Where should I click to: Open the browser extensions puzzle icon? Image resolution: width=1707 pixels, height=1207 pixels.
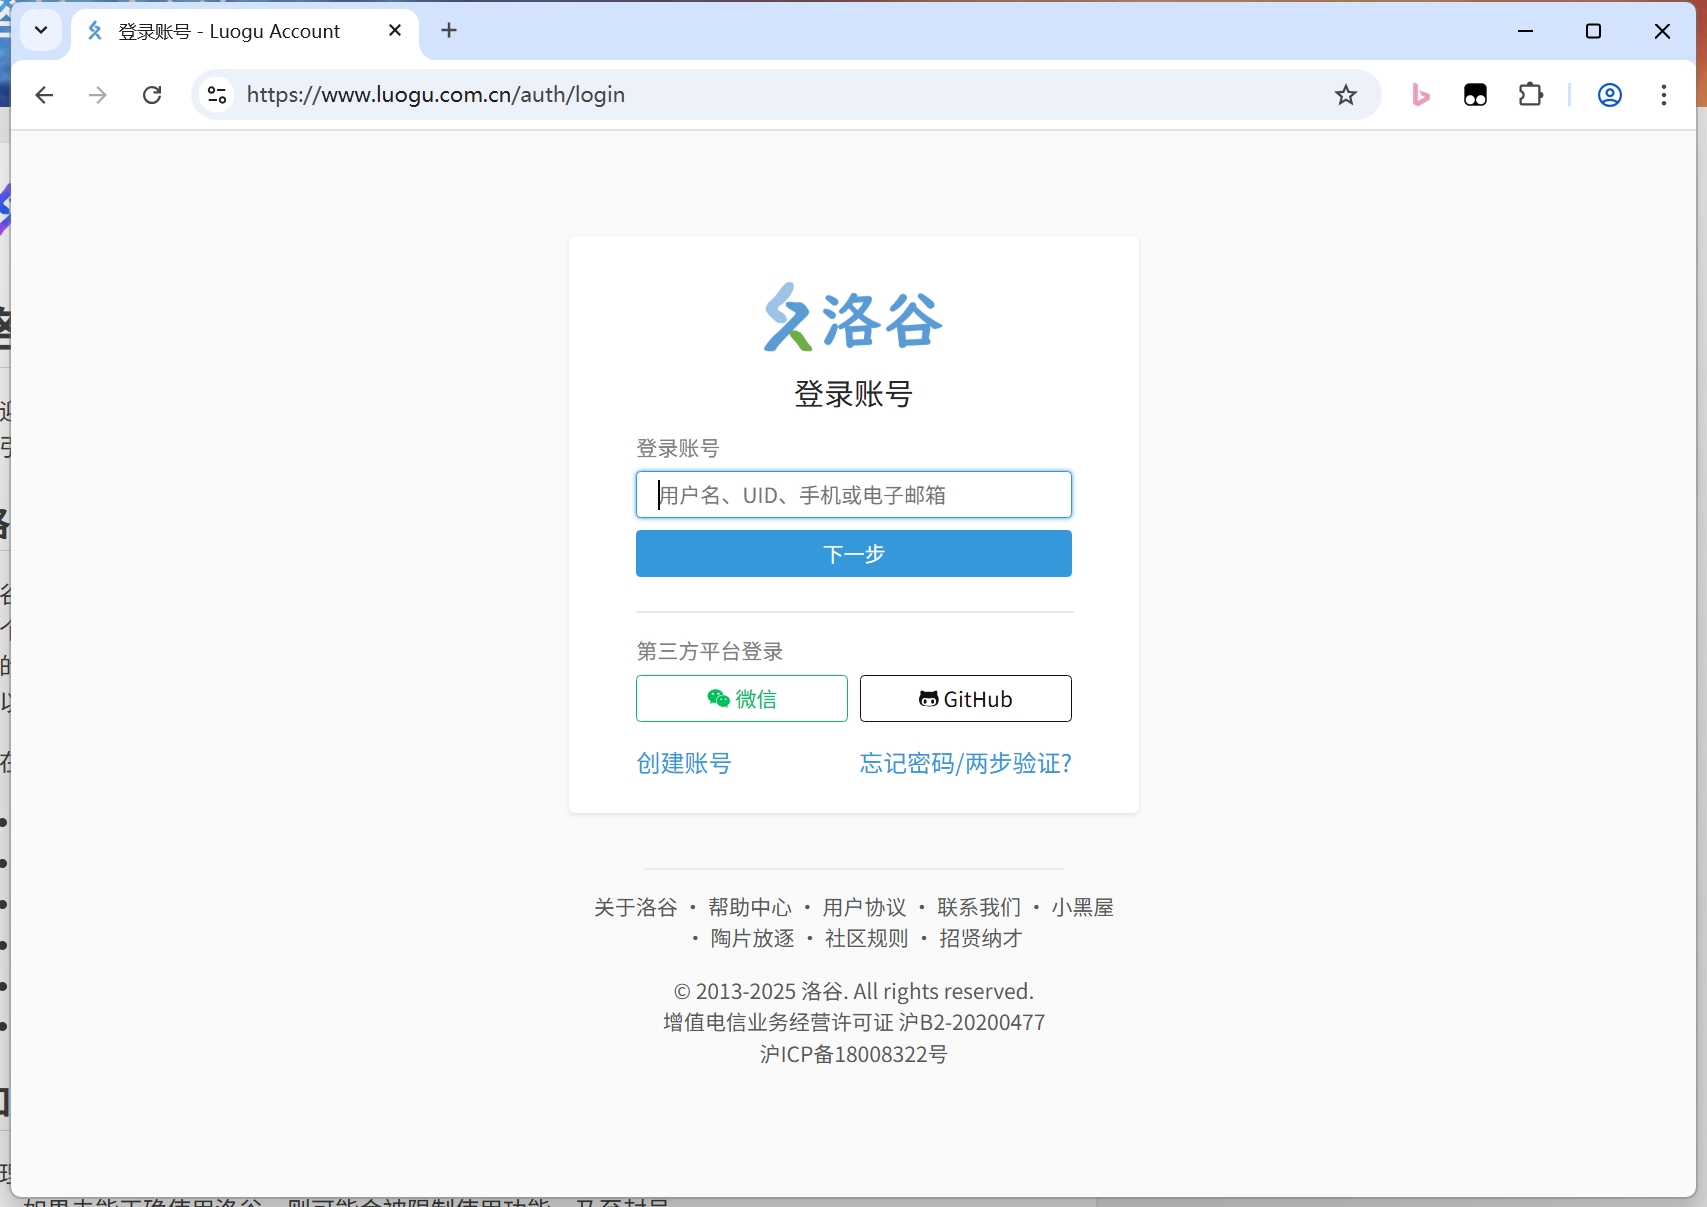tap(1530, 95)
